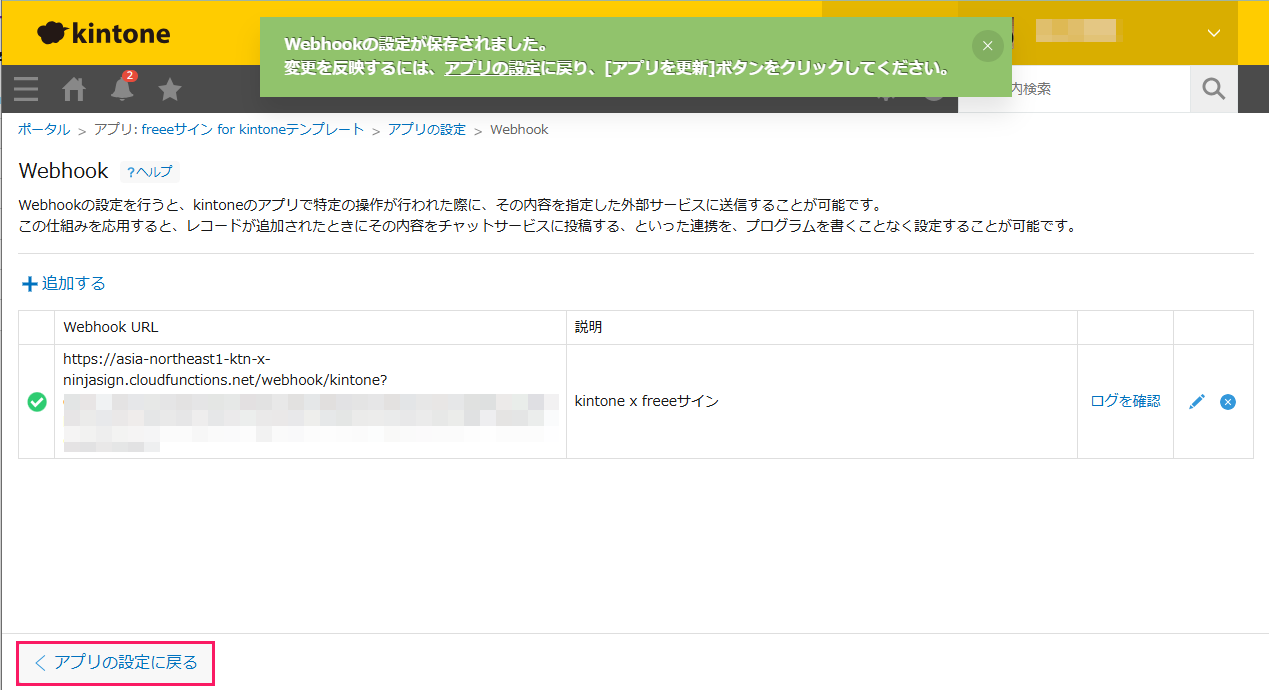The height and width of the screenshot is (690, 1269).
Task: Click the search magnifier button
Action: click(x=1214, y=89)
